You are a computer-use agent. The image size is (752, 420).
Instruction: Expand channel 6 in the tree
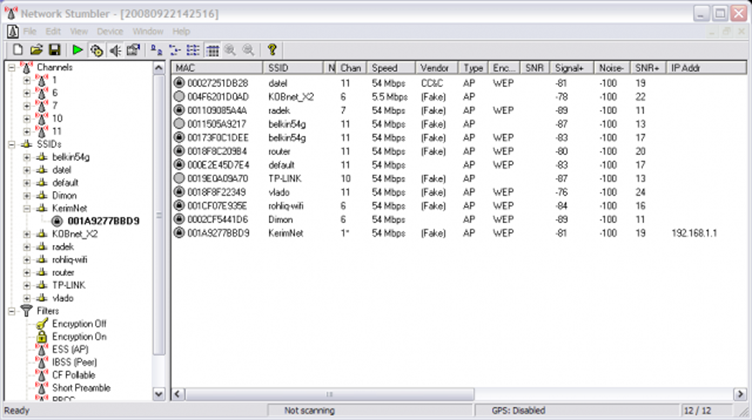coord(27,93)
